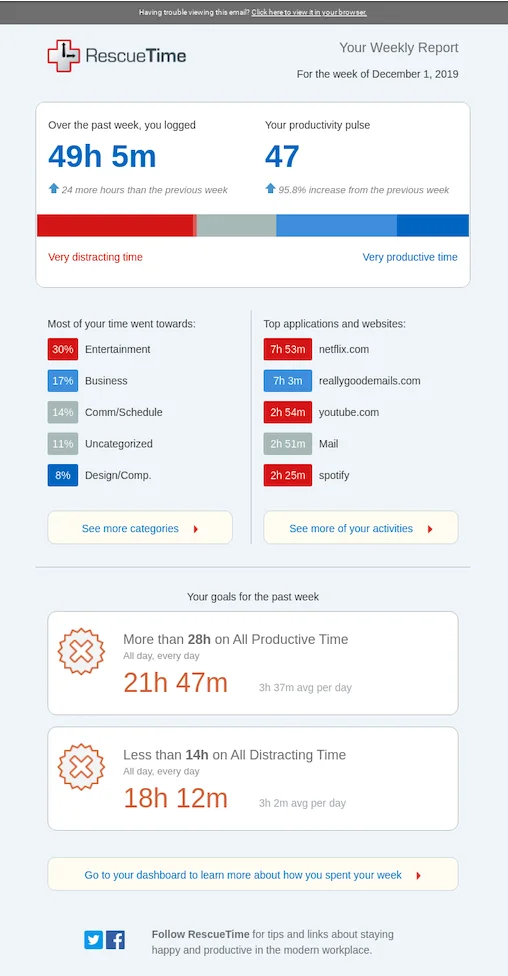The height and width of the screenshot is (976, 508).
Task: Click the red very distracting bar segment
Action: (x=115, y=225)
